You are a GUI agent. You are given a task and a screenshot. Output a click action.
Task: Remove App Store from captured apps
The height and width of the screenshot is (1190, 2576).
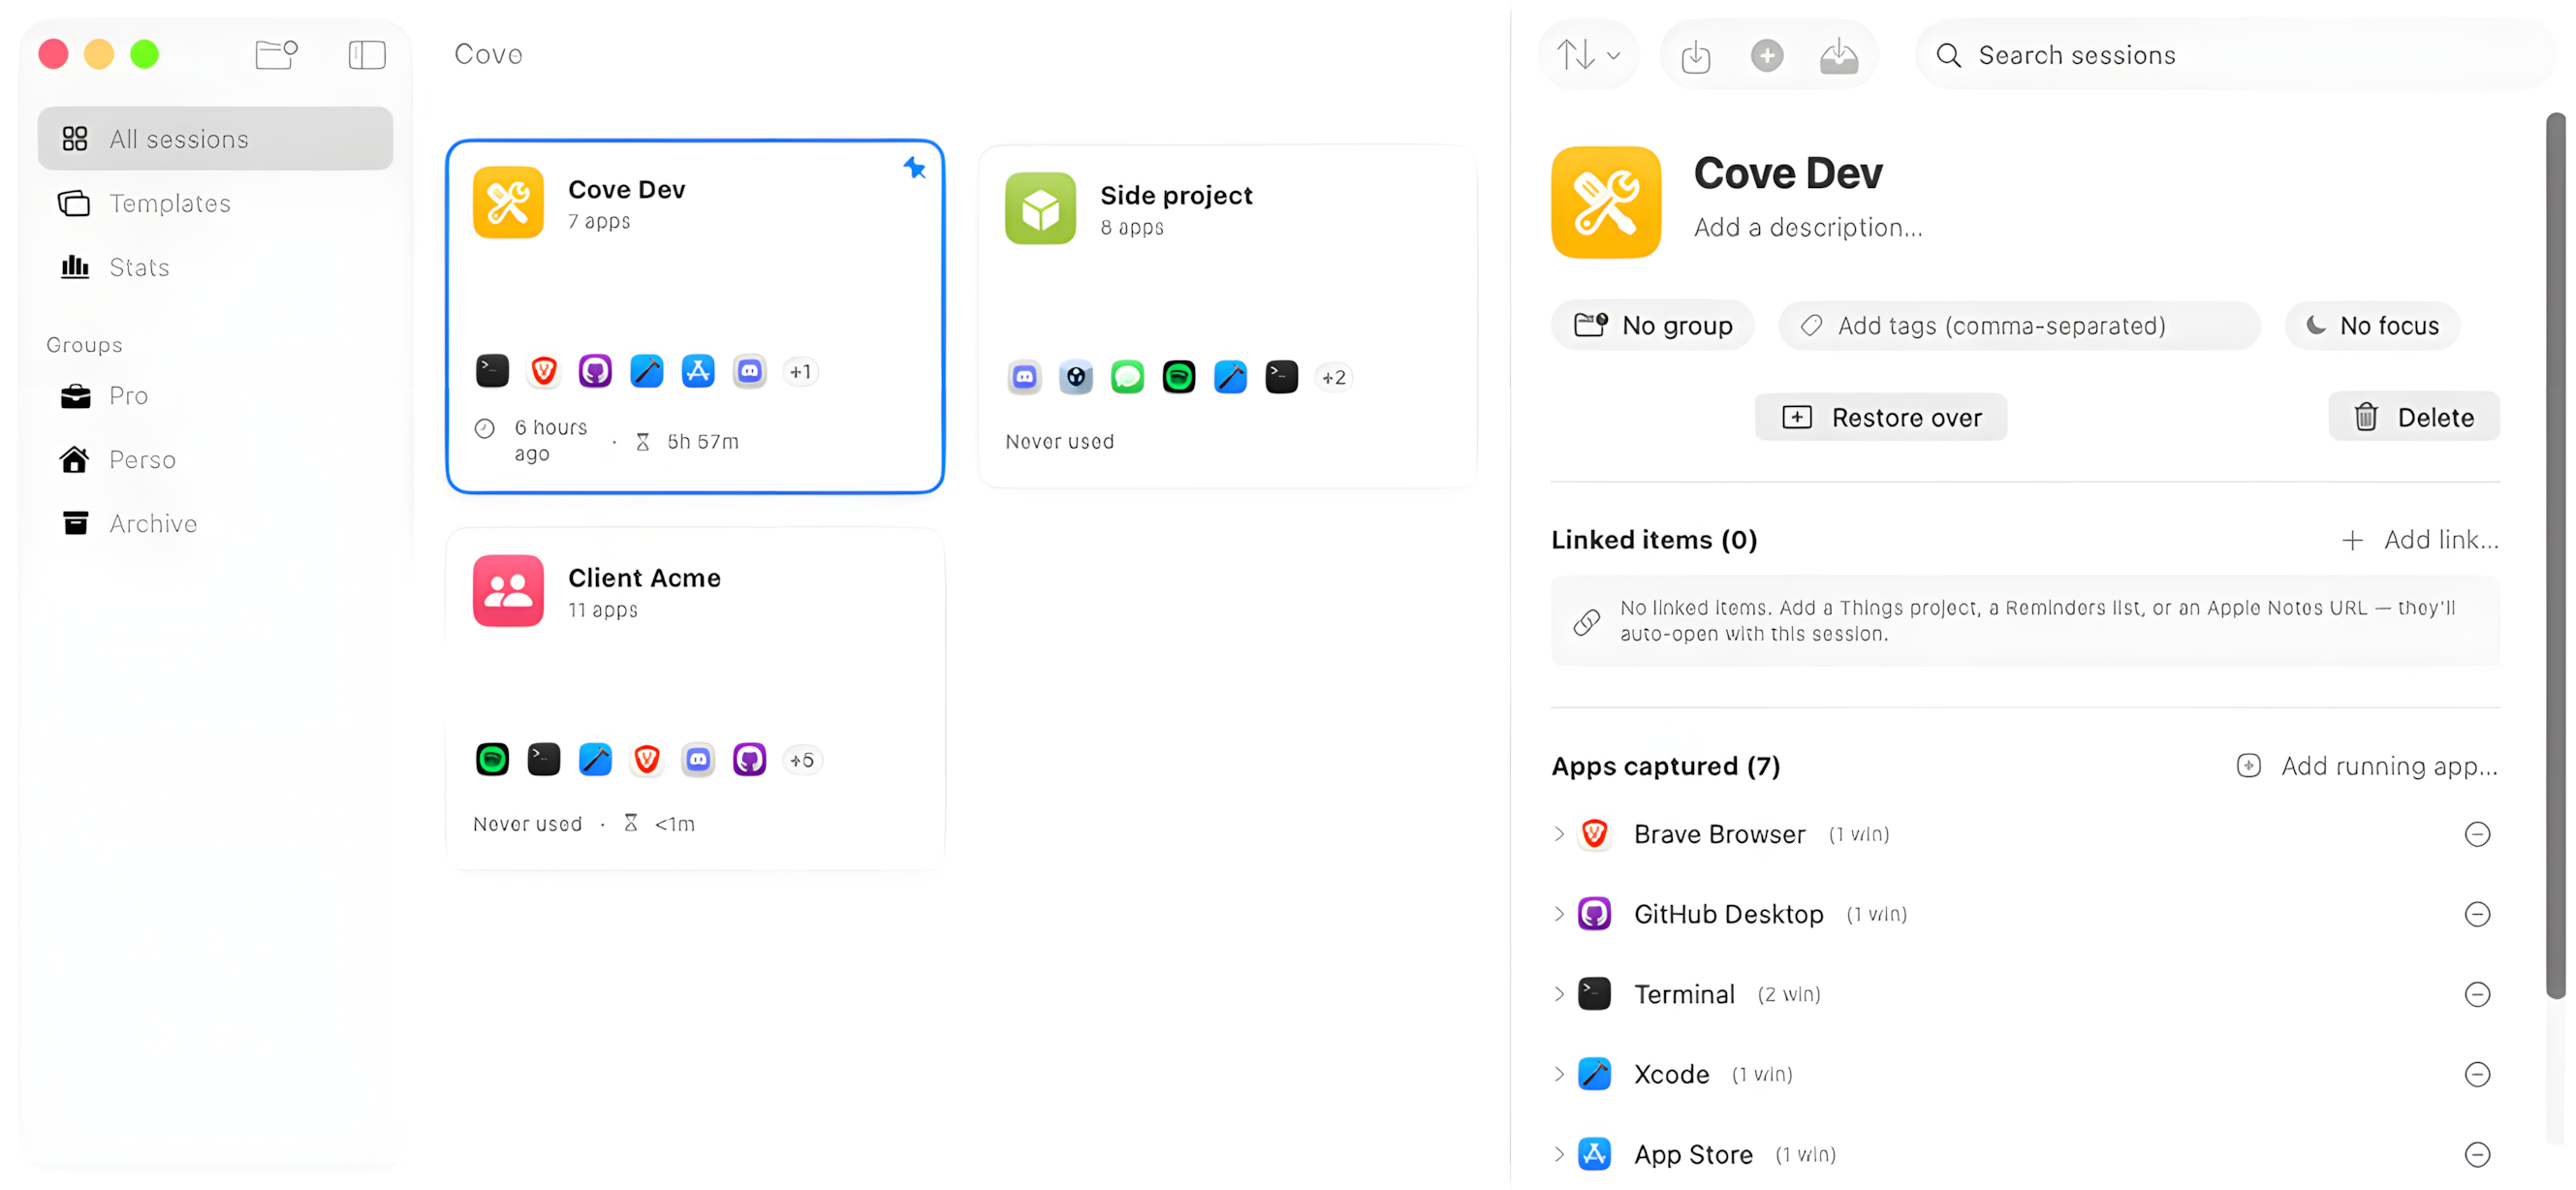[2477, 1156]
